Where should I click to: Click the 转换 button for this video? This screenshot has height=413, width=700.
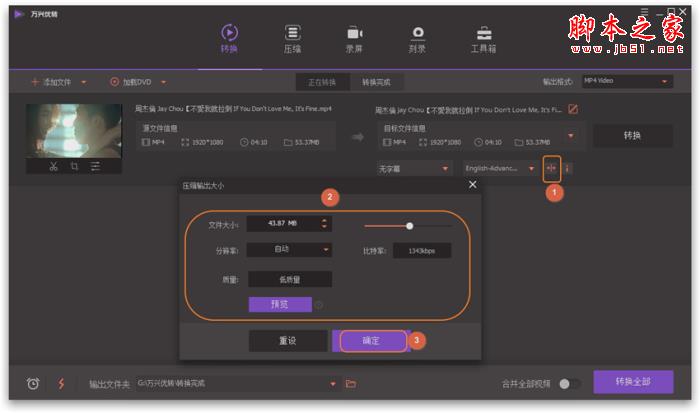(x=633, y=135)
